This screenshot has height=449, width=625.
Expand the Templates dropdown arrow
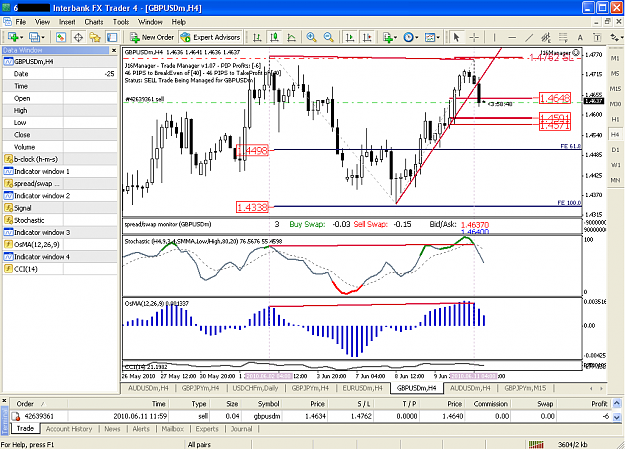click(438, 37)
